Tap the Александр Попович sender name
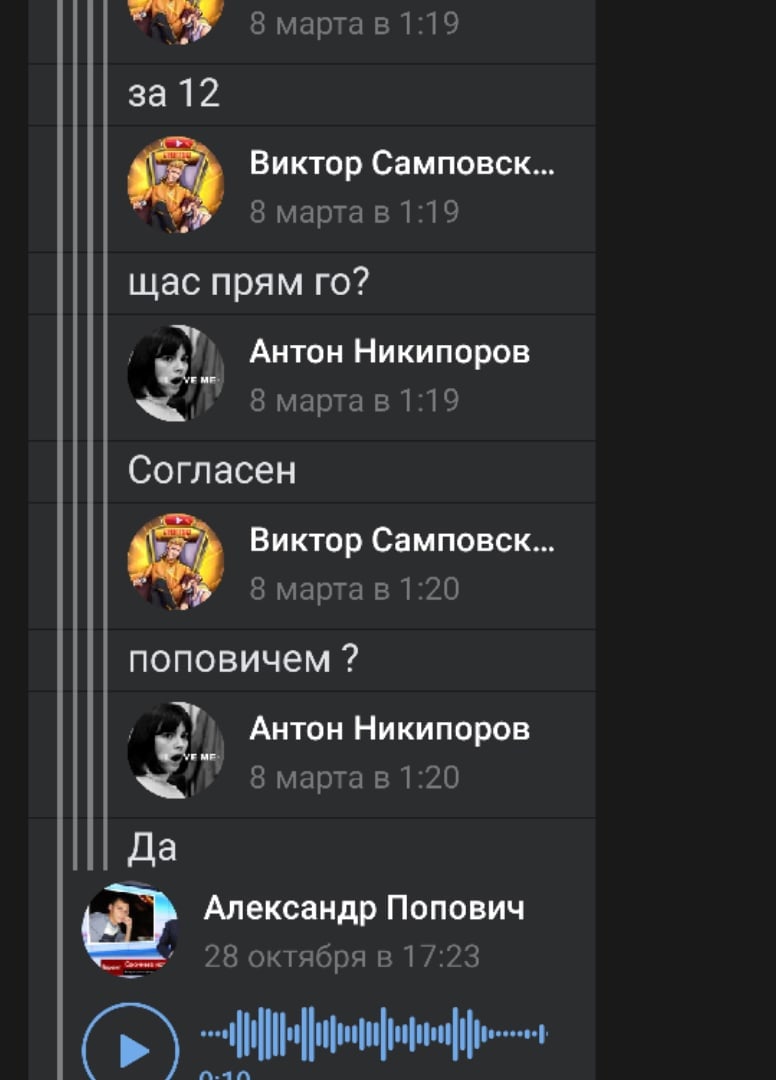Viewport: 776px width, 1080px height. (x=364, y=908)
